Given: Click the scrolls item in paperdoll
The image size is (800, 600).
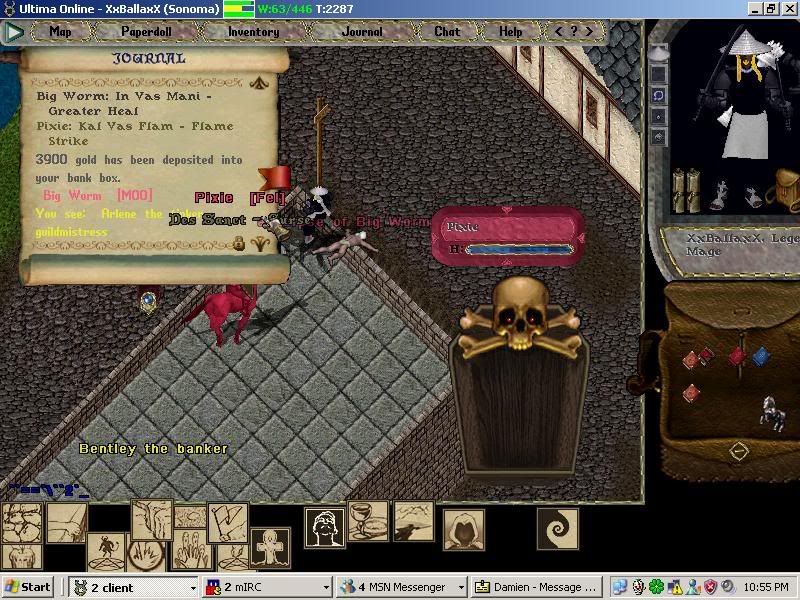Looking at the screenshot, I should pyautogui.click(x=686, y=190).
